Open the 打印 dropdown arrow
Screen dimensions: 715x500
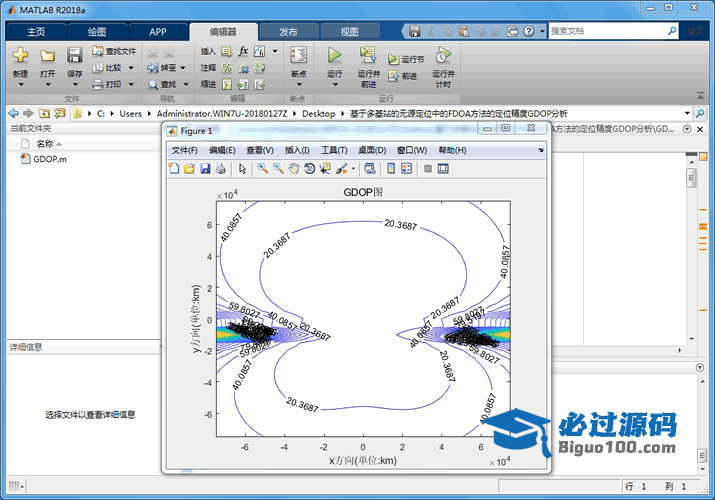(131, 84)
